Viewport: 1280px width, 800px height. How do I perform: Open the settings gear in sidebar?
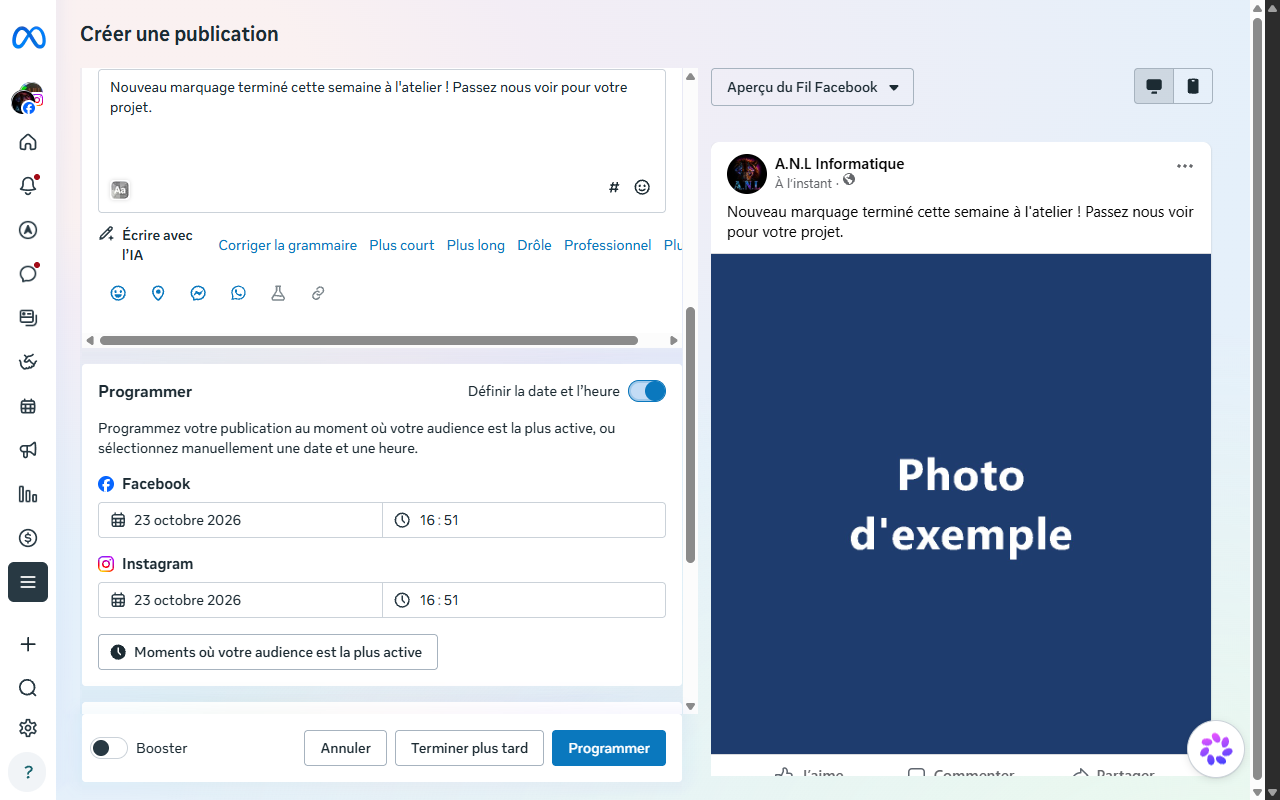click(x=28, y=728)
